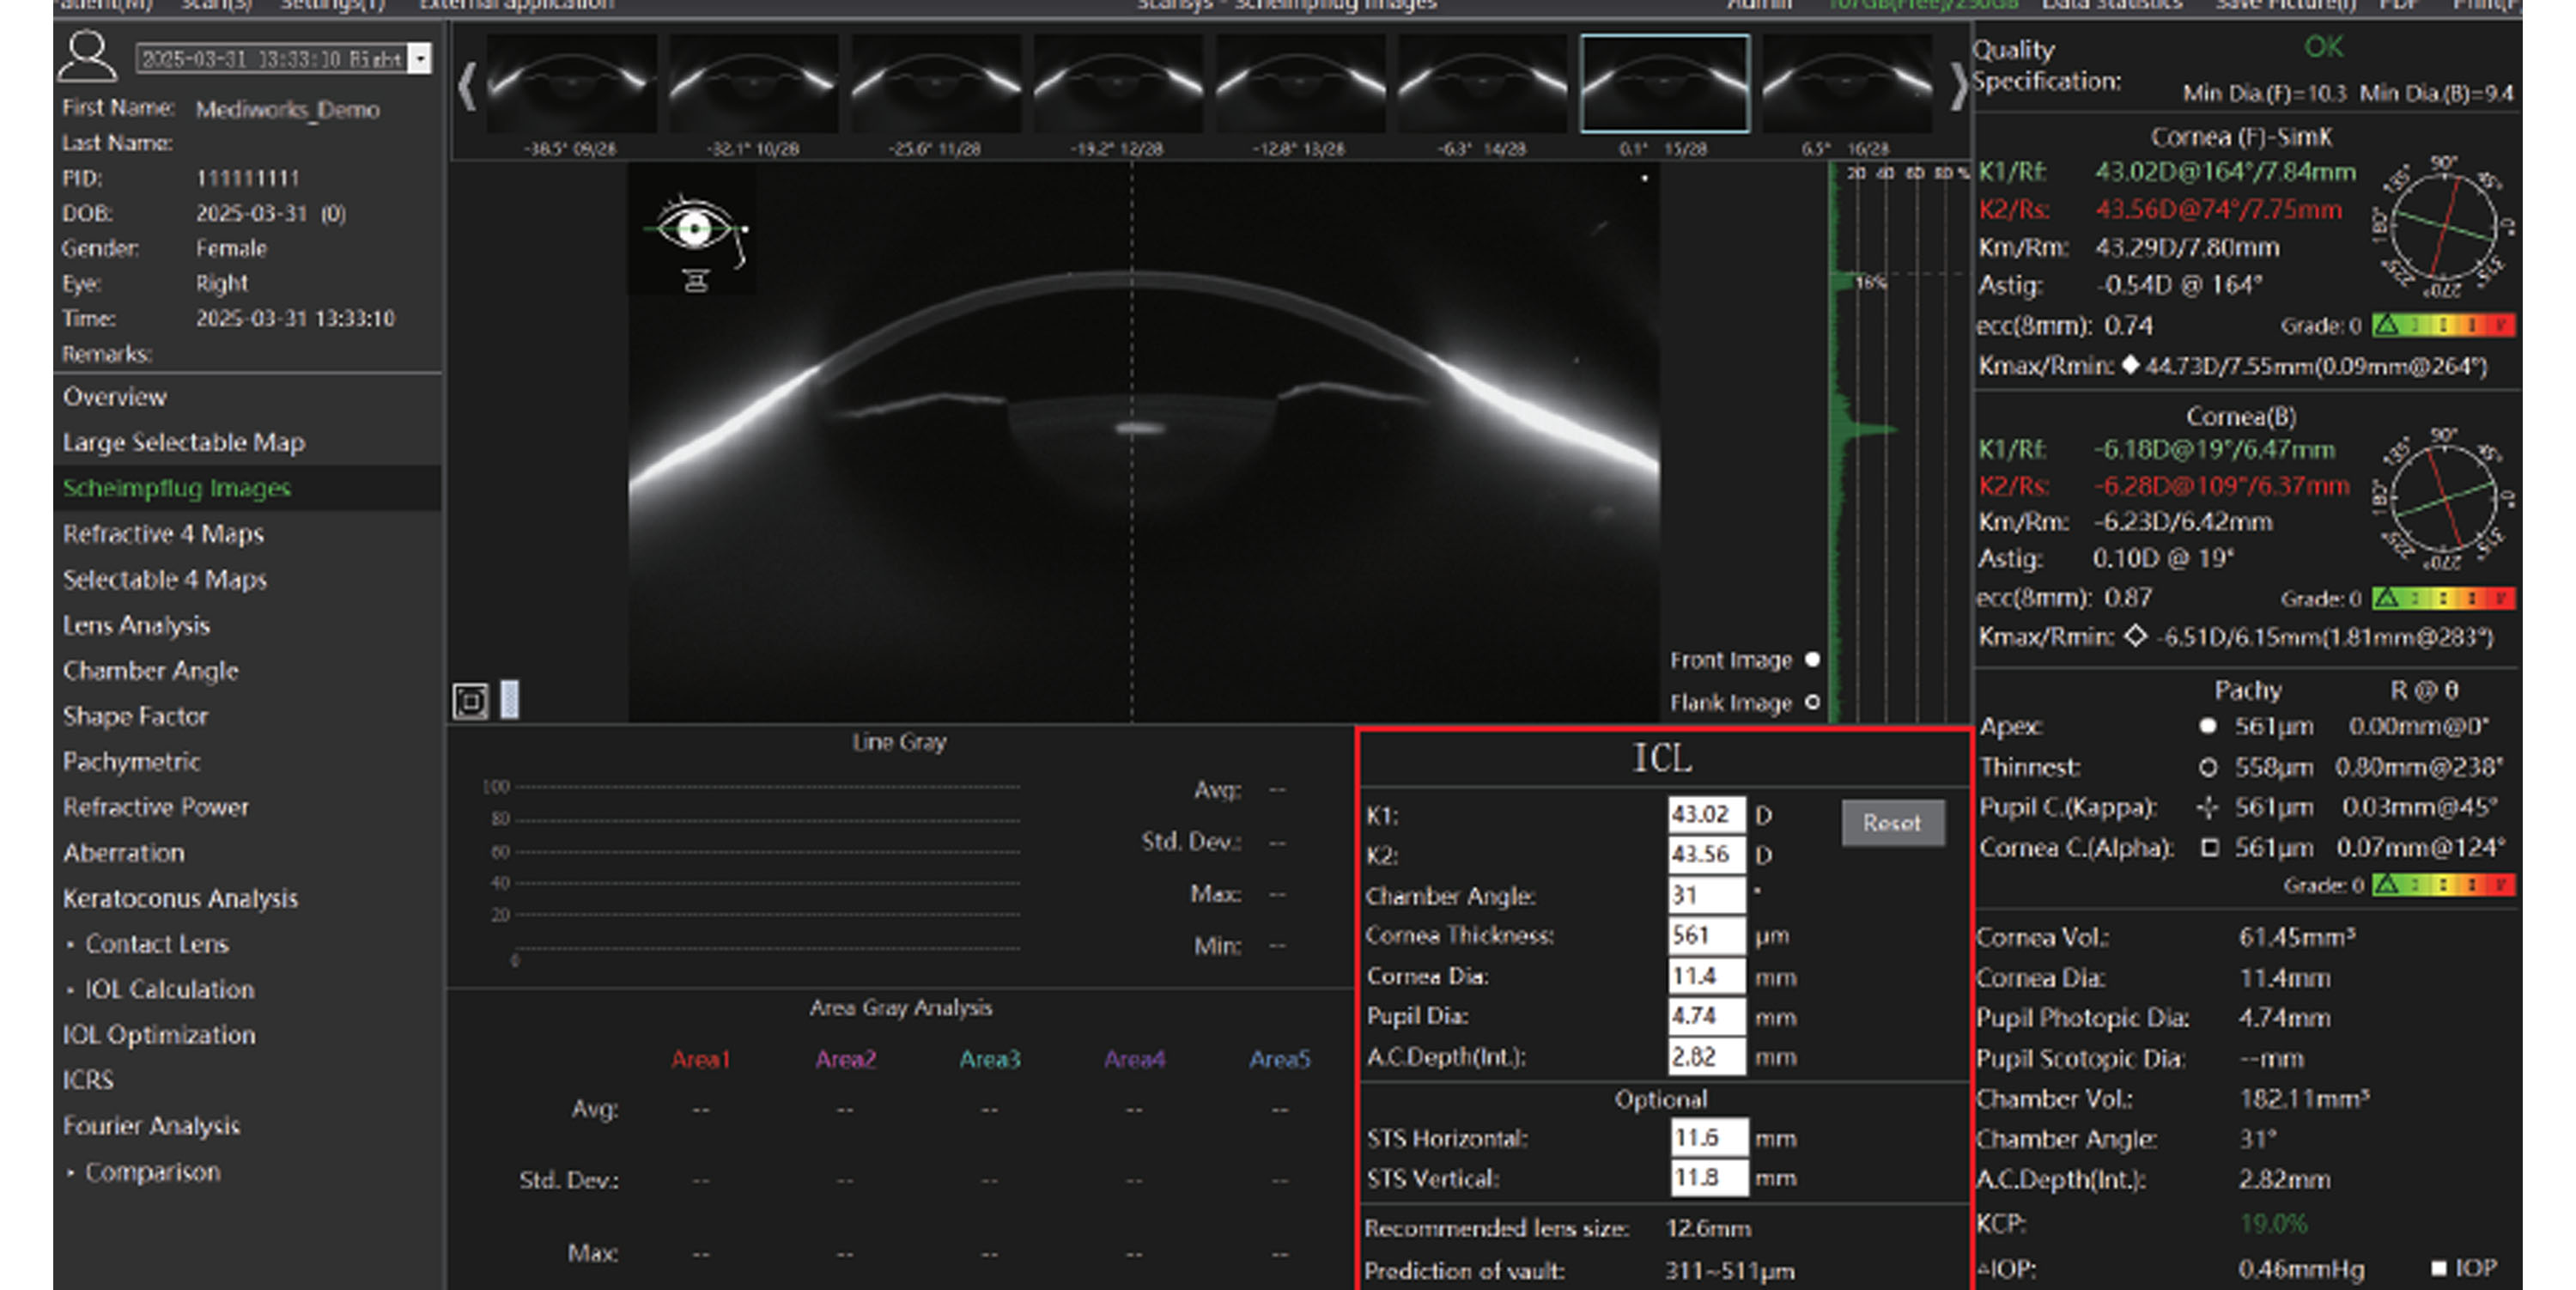Open Keratoconus Analysis view
The width and height of the screenshot is (2576, 1290).
click(180, 899)
